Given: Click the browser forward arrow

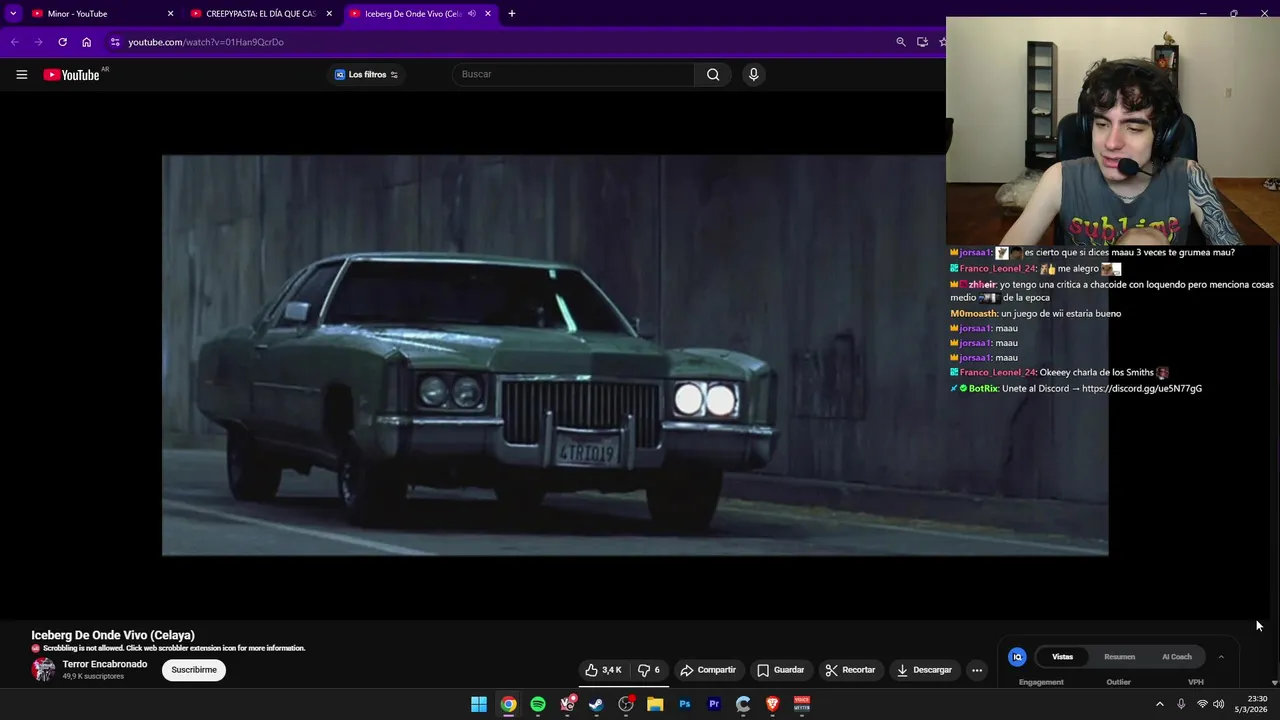Looking at the screenshot, I should coord(38,42).
